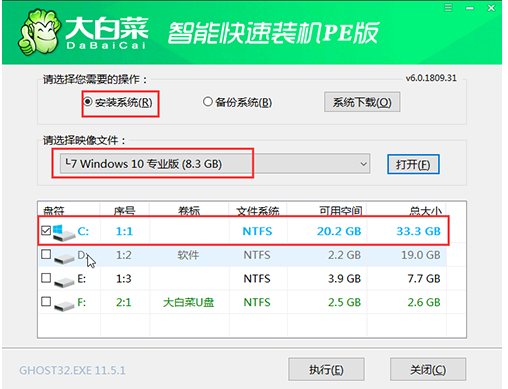Select the 安装系统(R) radio button
Image resolution: width=508 pixels, height=389 pixels.
click(88, 101)
